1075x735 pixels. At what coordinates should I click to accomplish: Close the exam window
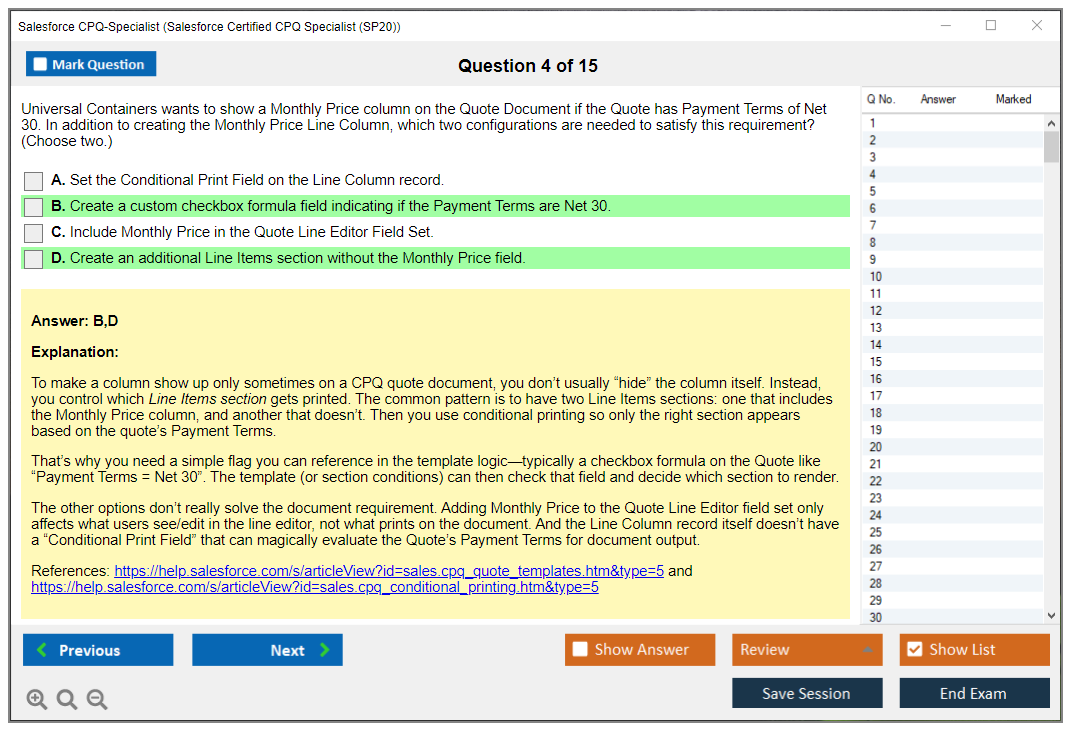pyautogui.click(x=1037, y=26)
